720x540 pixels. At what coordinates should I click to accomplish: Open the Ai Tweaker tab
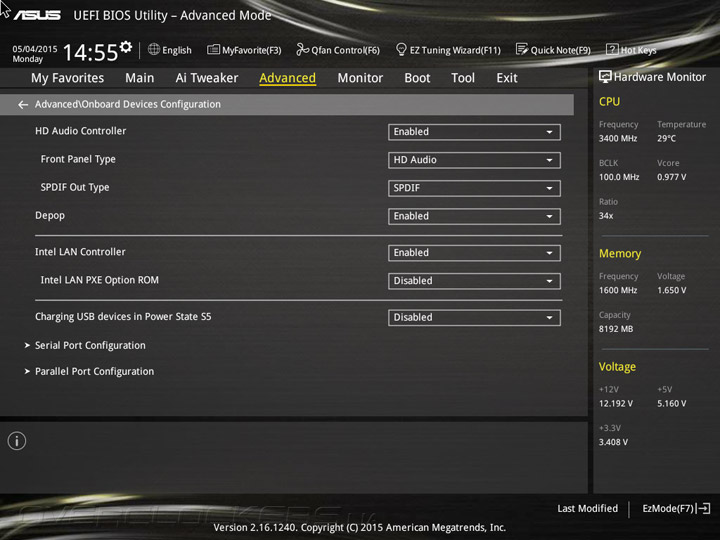click(x=207, y=78)
